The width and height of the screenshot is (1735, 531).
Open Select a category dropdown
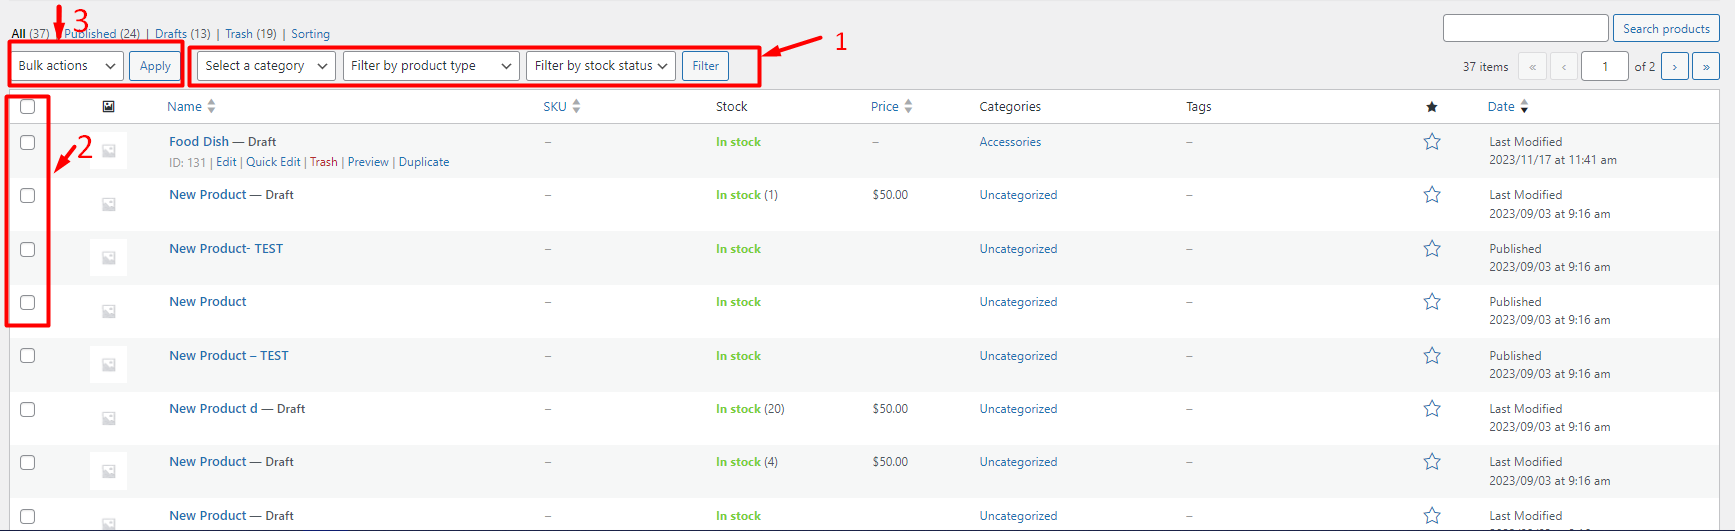click(x=266, y=66)
